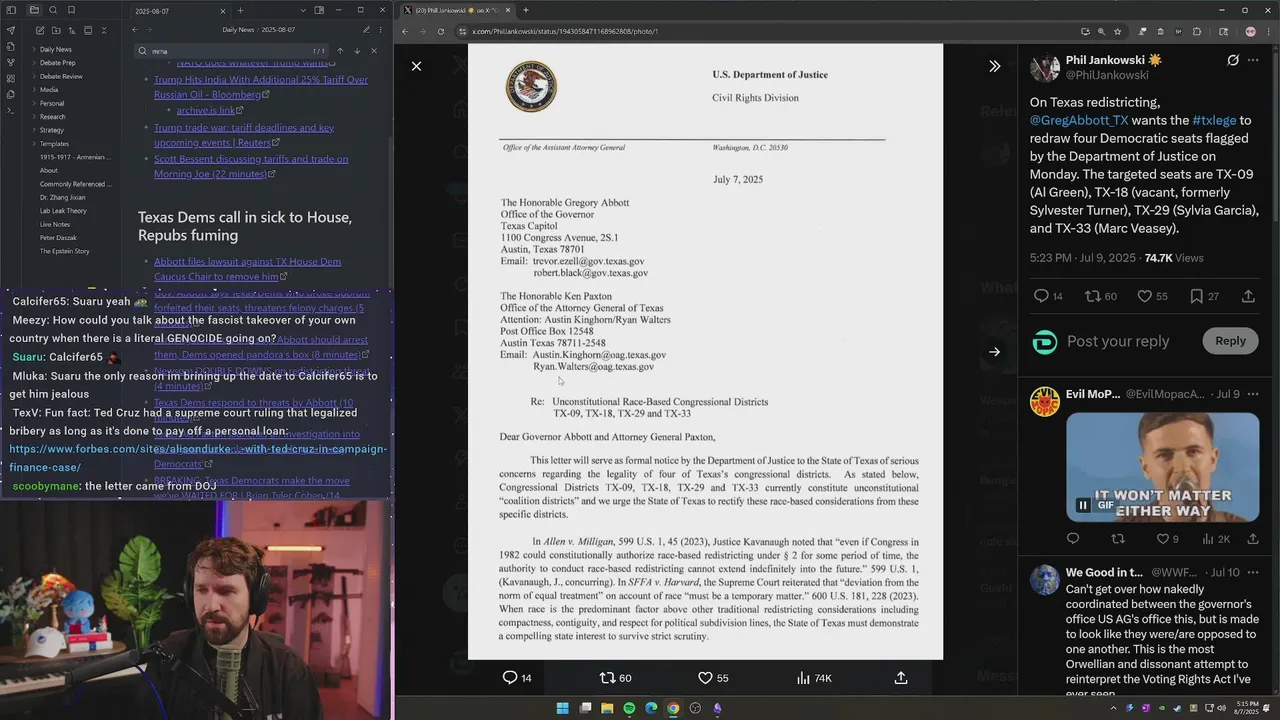
Task: Toggle Obsidian left sidebar panel icon
Action: tap(11, 10)
